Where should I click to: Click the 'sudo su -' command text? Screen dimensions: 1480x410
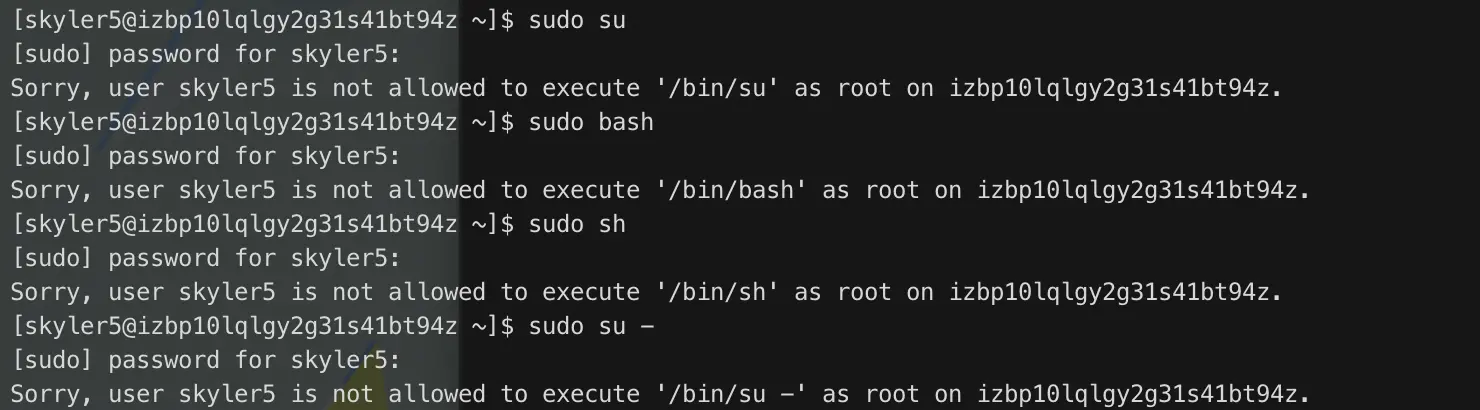(591, 326)
